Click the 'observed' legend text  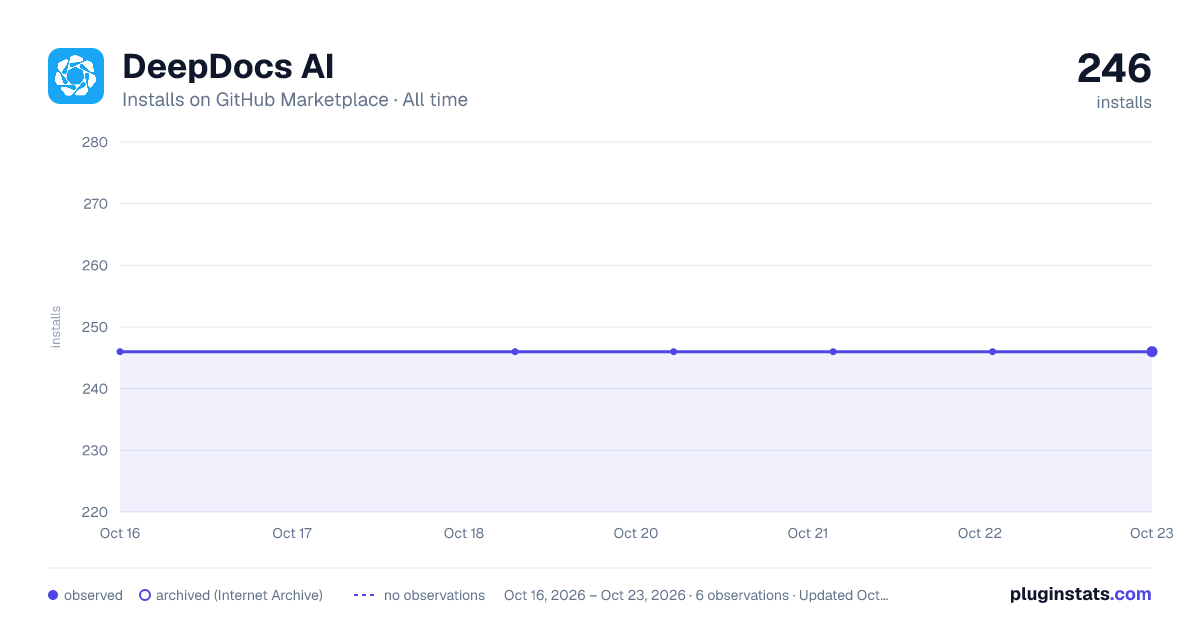click(93, 595)
